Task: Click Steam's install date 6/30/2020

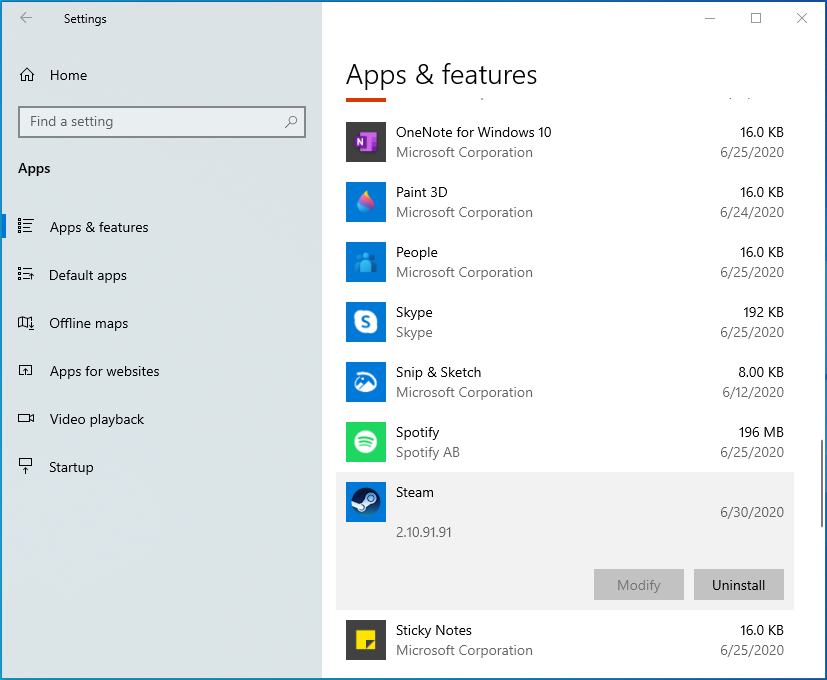Action: pyautogui.click(x=752, y=512)
